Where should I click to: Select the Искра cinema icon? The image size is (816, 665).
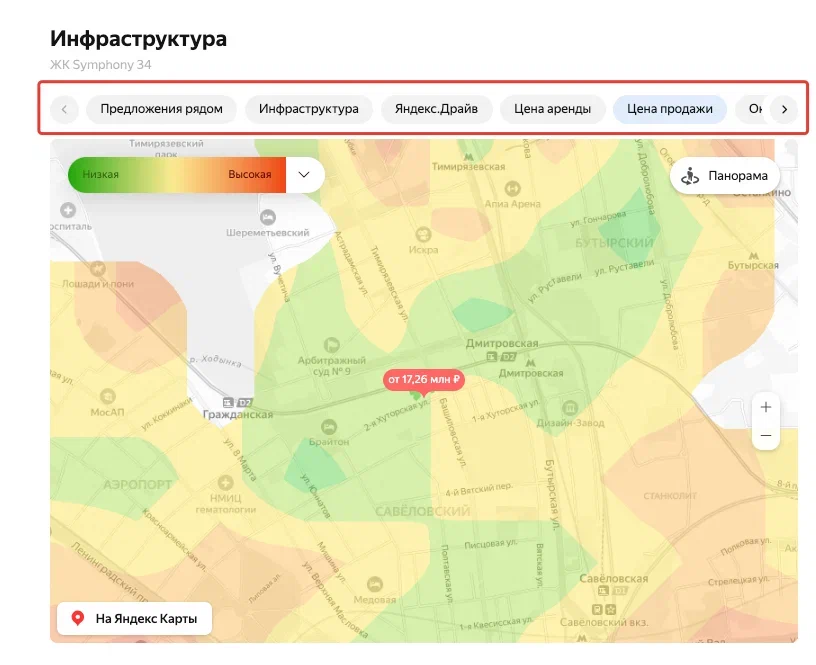pyautogui.click(x=423, y=234)
